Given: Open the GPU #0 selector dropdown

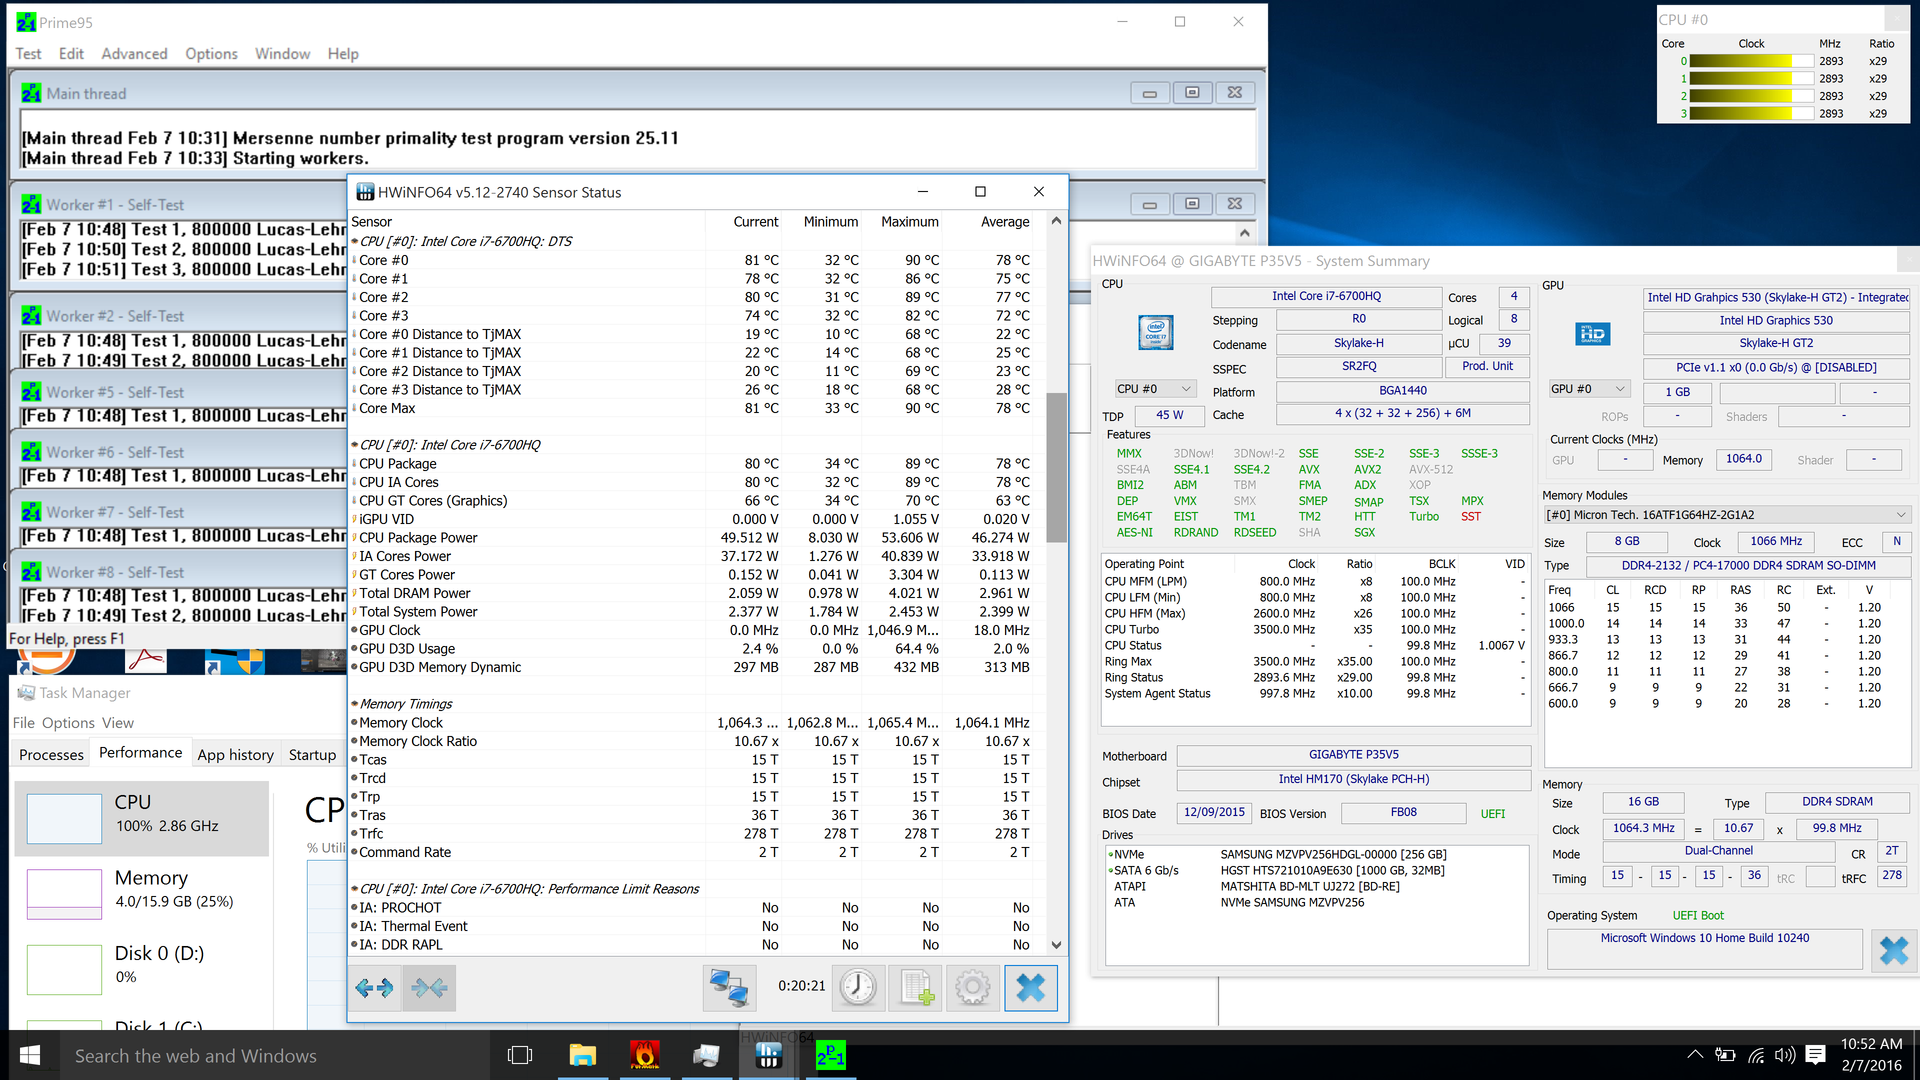Looking at the screenshot, I should click(1588, 389).
